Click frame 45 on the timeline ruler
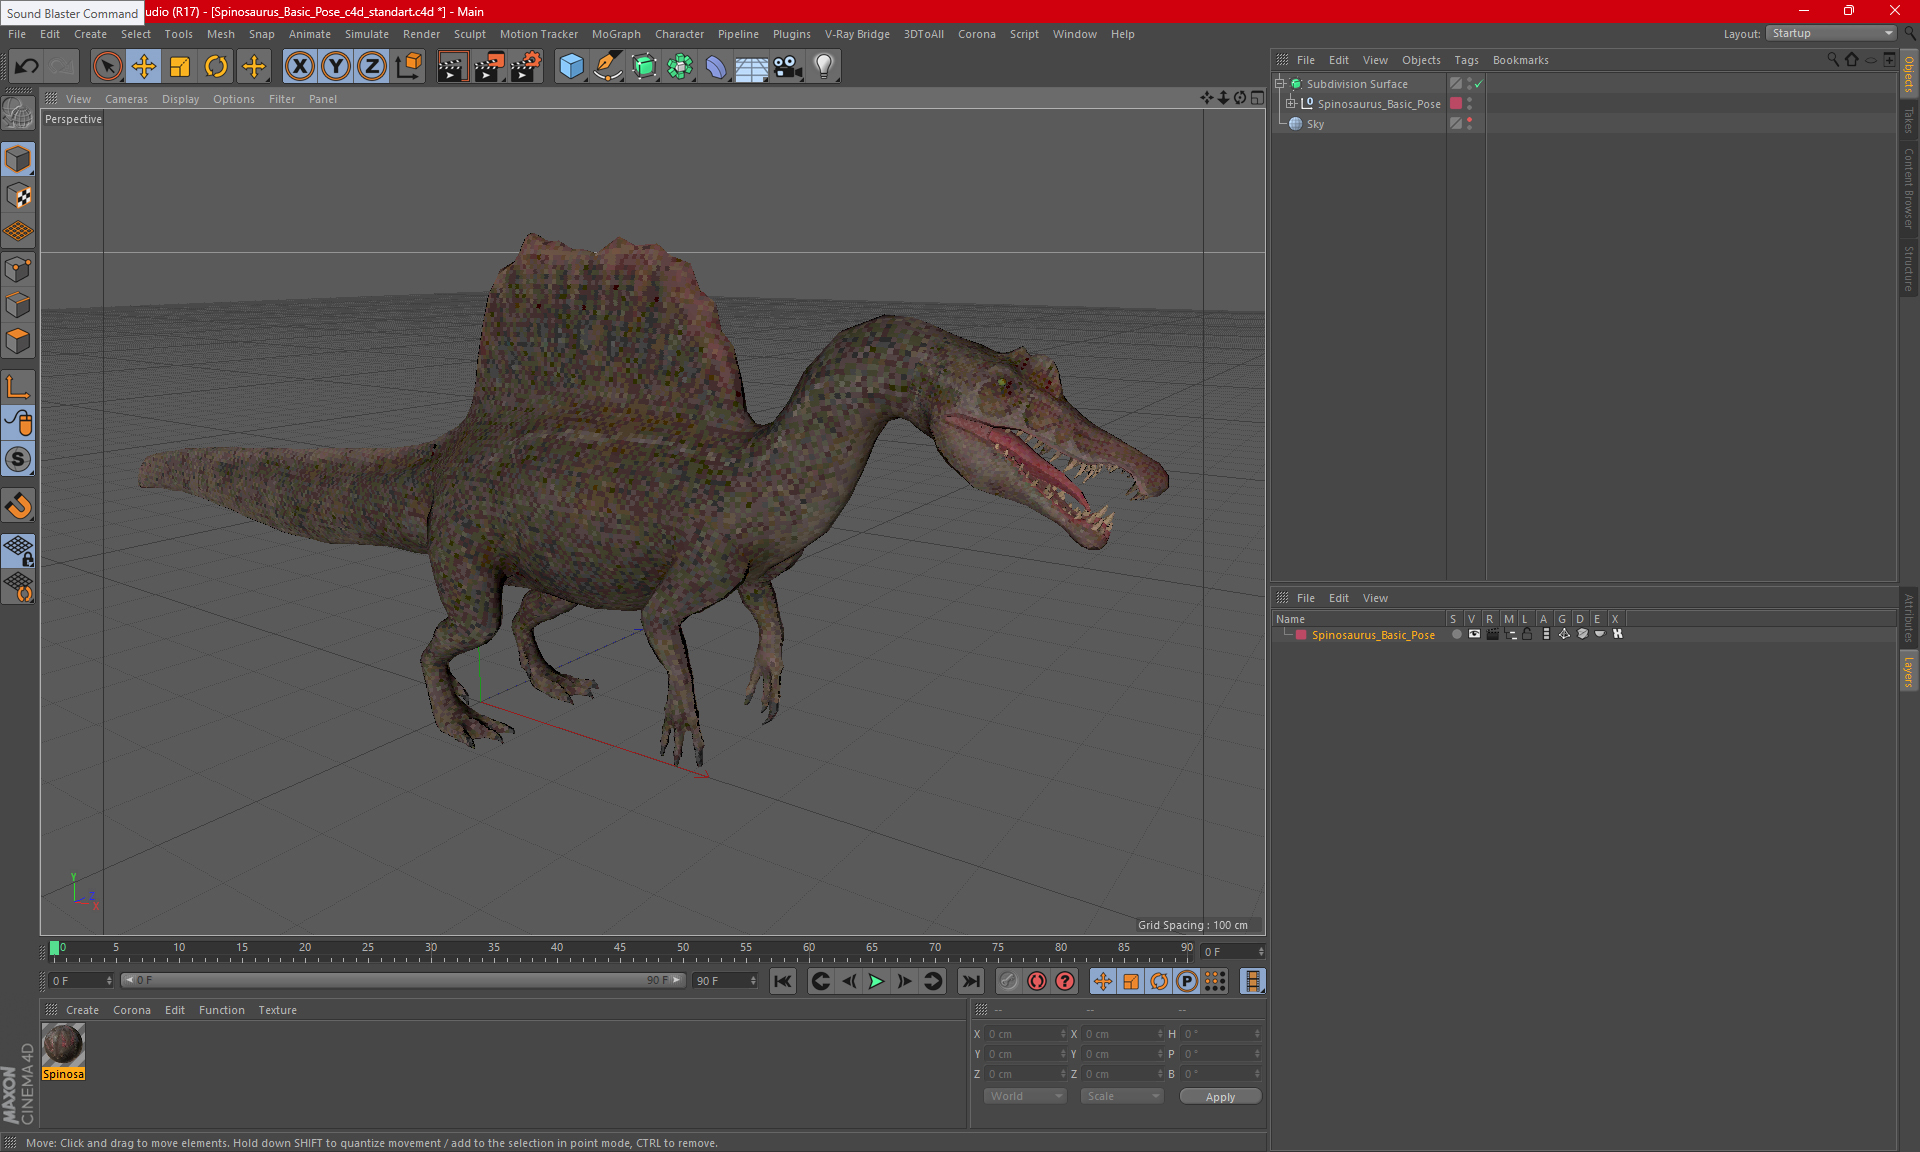This screenshot has height=1152, width=1920. click(620, 949)
